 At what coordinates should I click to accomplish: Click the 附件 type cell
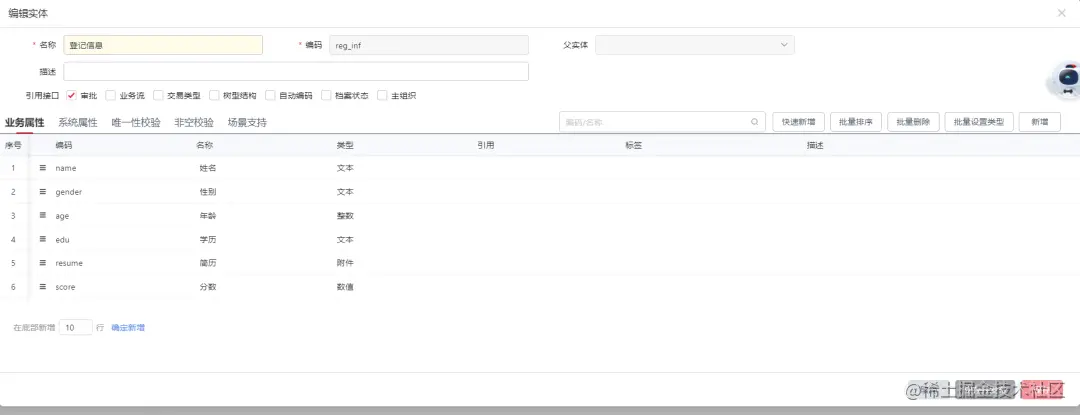(345, 263)
